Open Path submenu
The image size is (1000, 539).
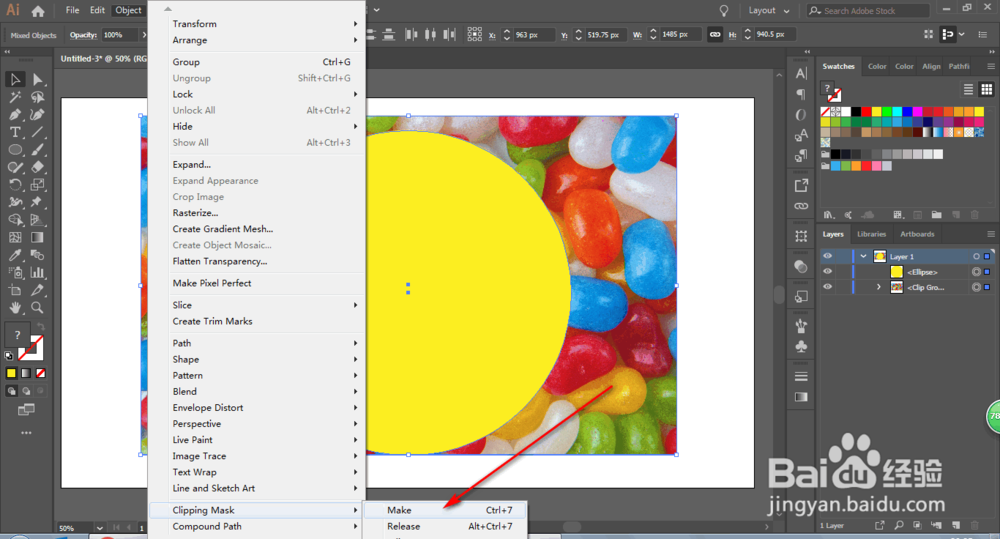(256, 343)
